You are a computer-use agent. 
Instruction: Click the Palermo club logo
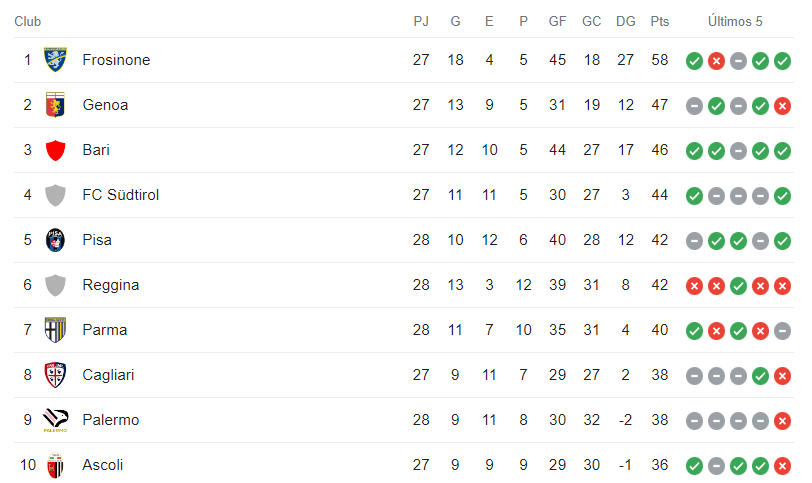55,420
